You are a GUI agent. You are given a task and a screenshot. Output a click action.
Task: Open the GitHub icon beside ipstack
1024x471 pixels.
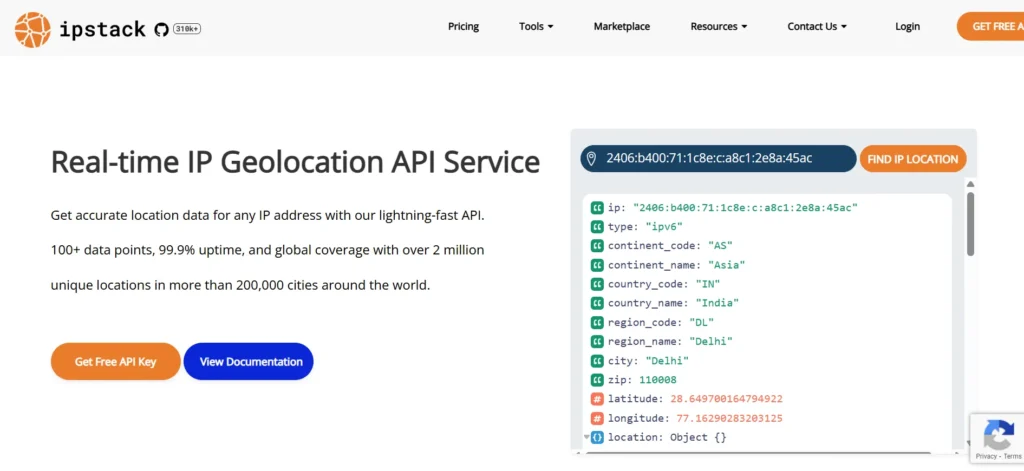[x=161, y=29]
